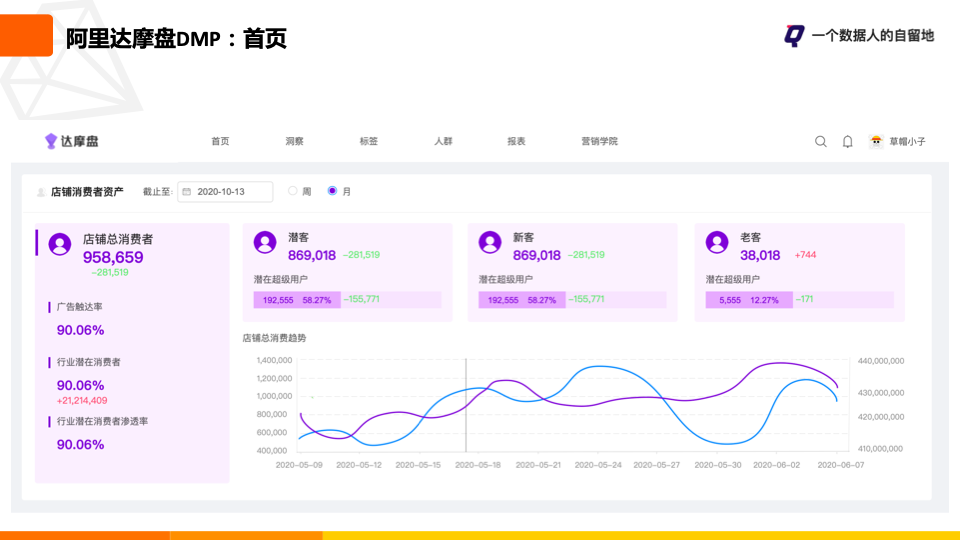Click the 行业潜在消费者渗透率 label
Viewport: 960px width, 540px height.
tap(102, 421)
